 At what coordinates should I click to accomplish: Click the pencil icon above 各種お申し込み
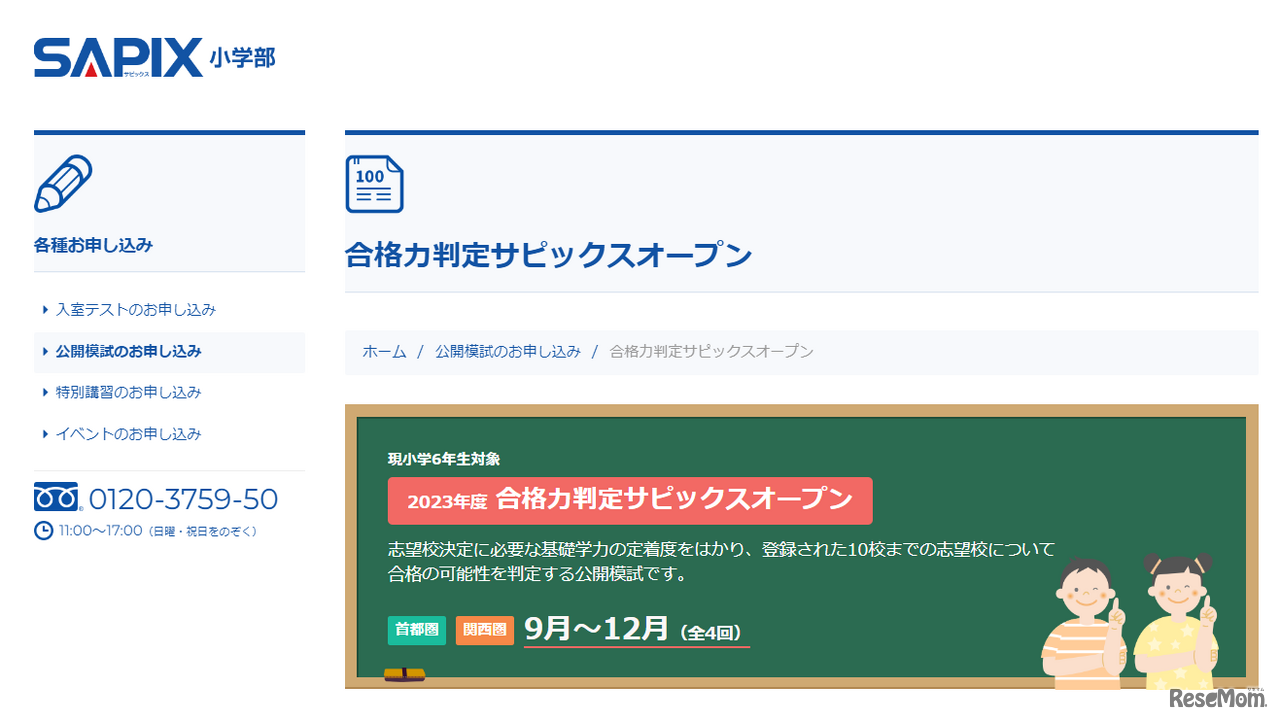(x=64, y=184)
